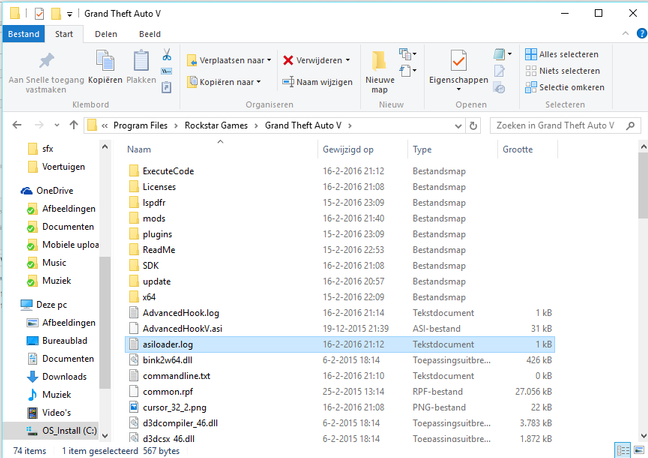648x458 pixels.
Task: Click the New item icon
Action: click(x=405, y=54)
